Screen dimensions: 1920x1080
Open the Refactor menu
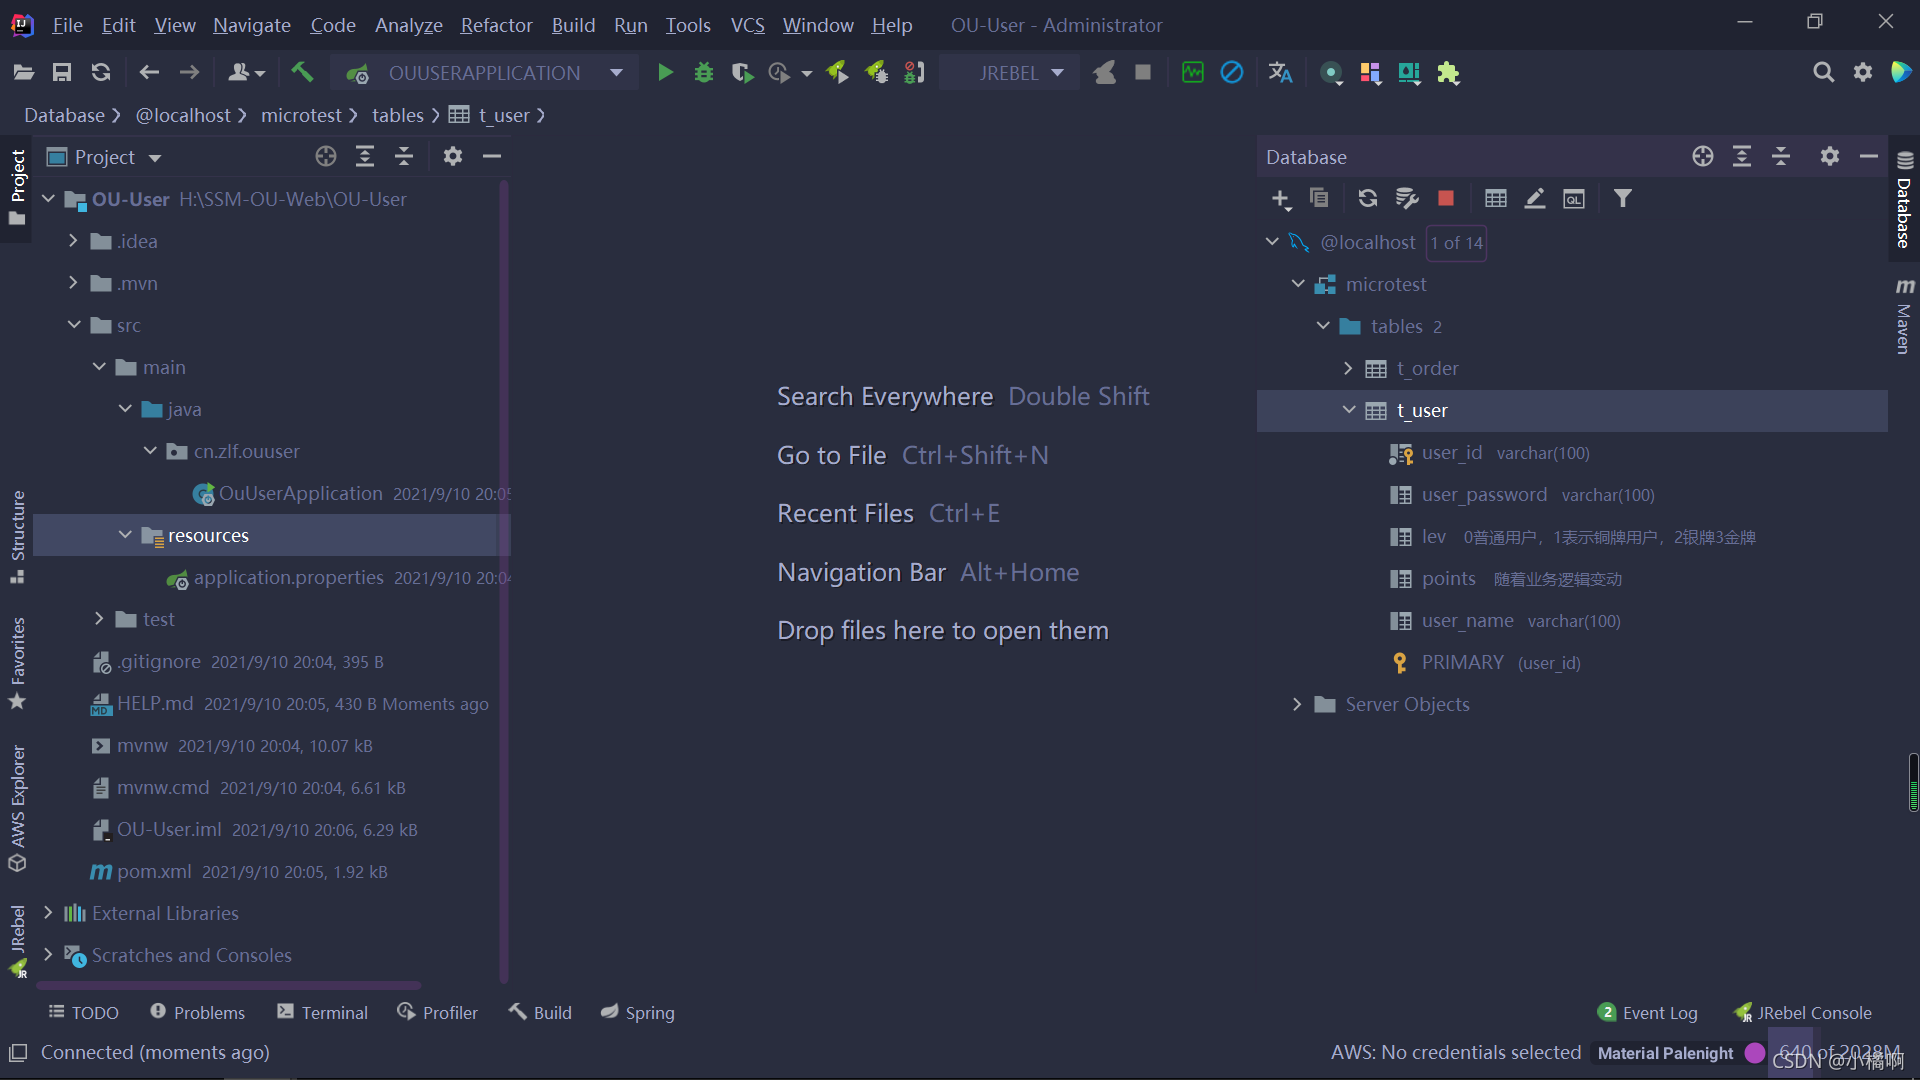[496, 24]
